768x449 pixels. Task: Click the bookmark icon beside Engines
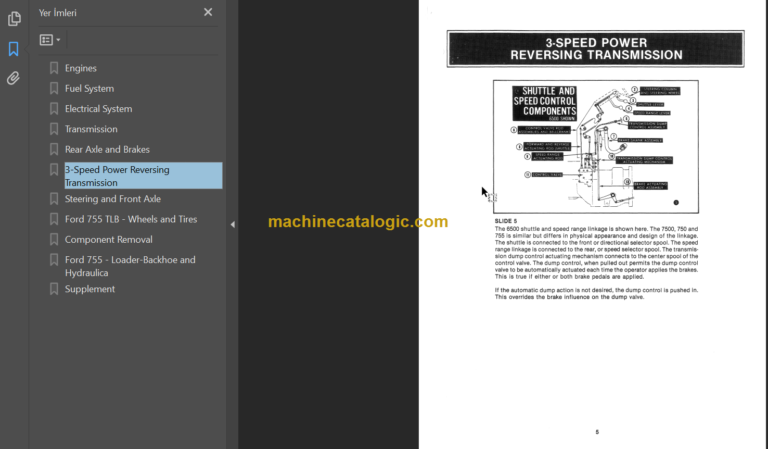(54, 68)
